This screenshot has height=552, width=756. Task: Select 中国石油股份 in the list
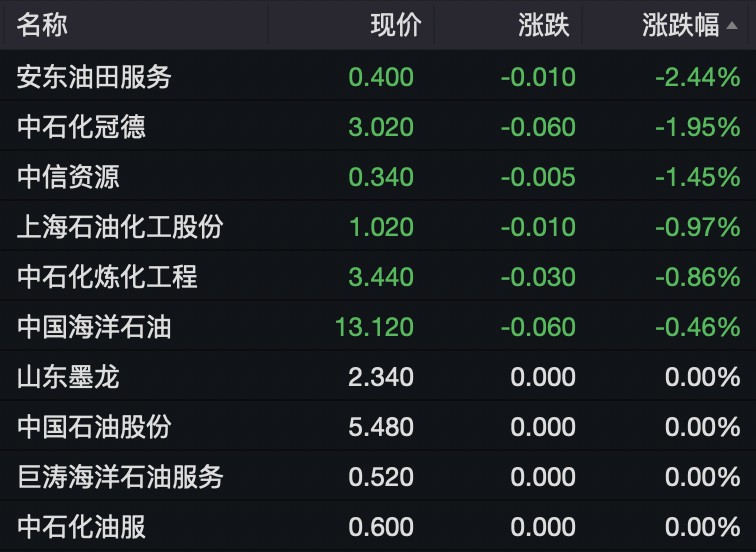94,427
